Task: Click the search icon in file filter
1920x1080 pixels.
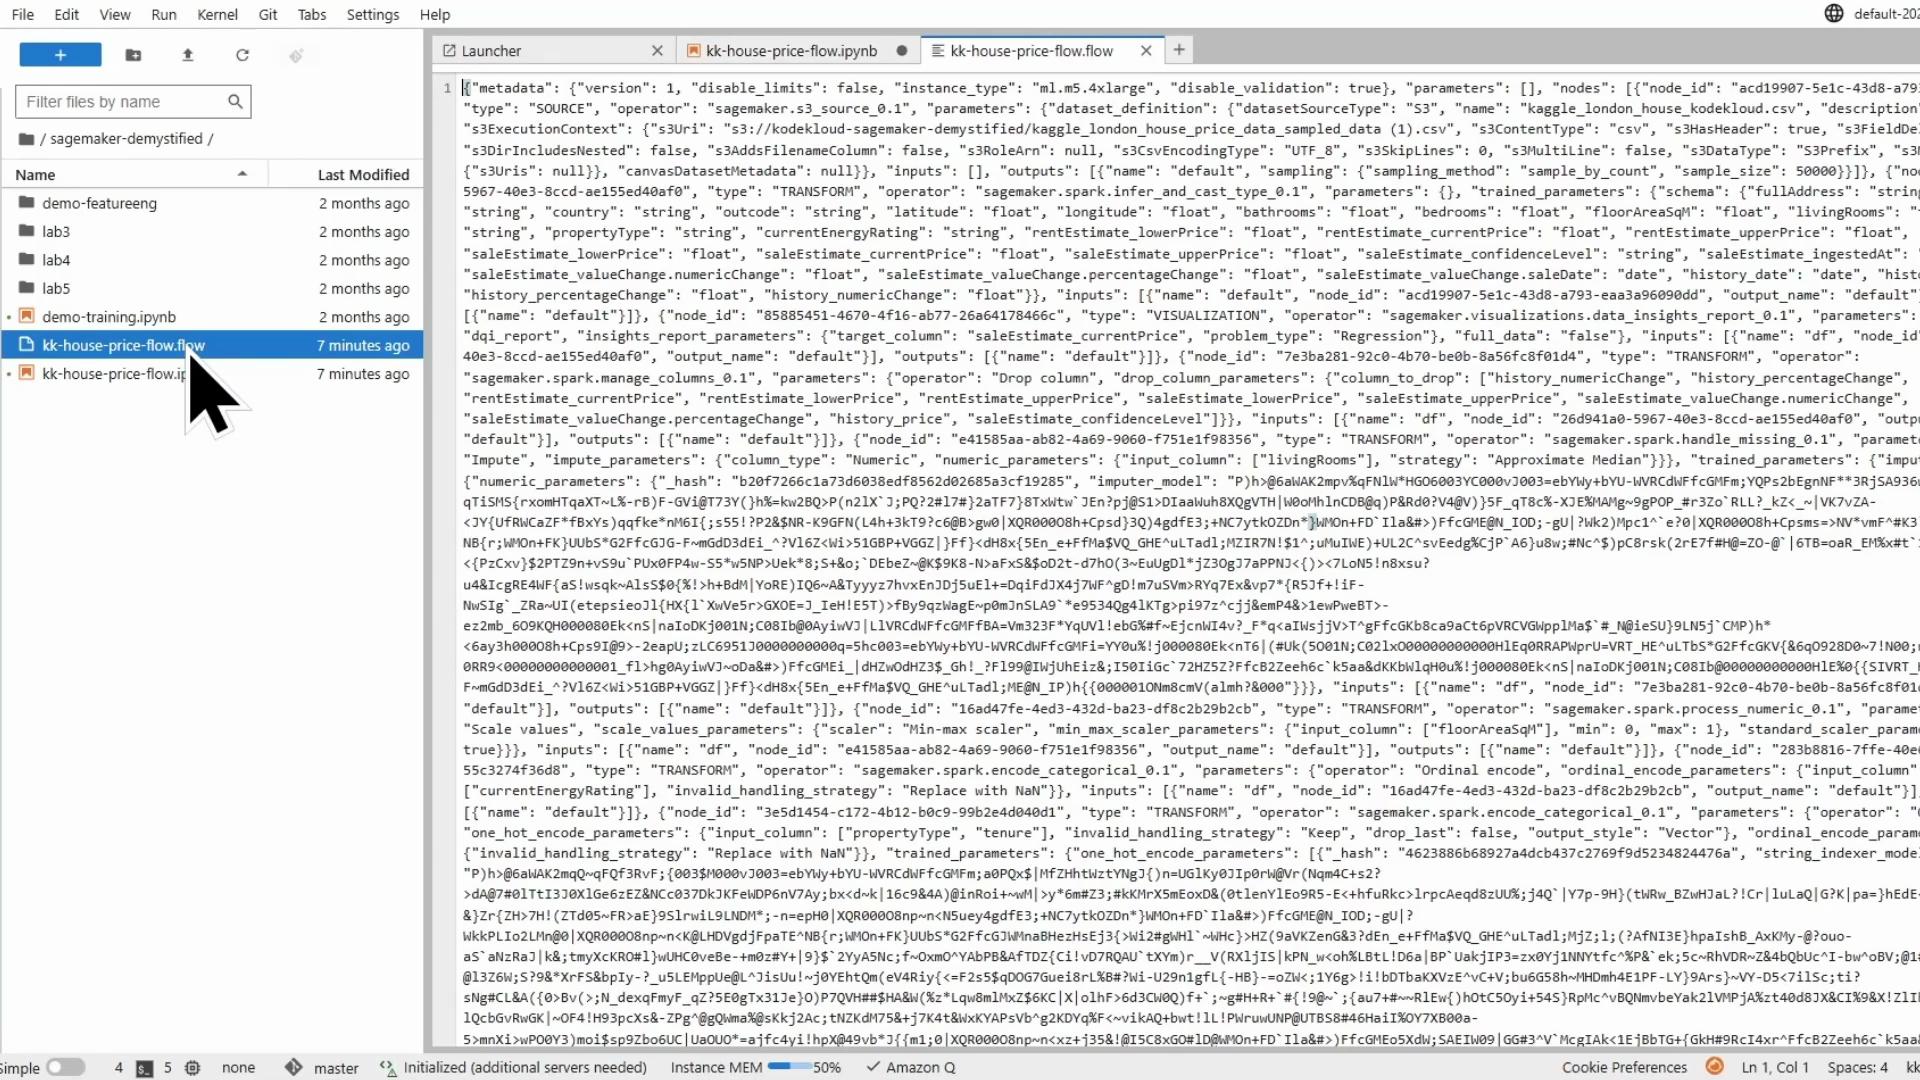Action: click(235, 101)
